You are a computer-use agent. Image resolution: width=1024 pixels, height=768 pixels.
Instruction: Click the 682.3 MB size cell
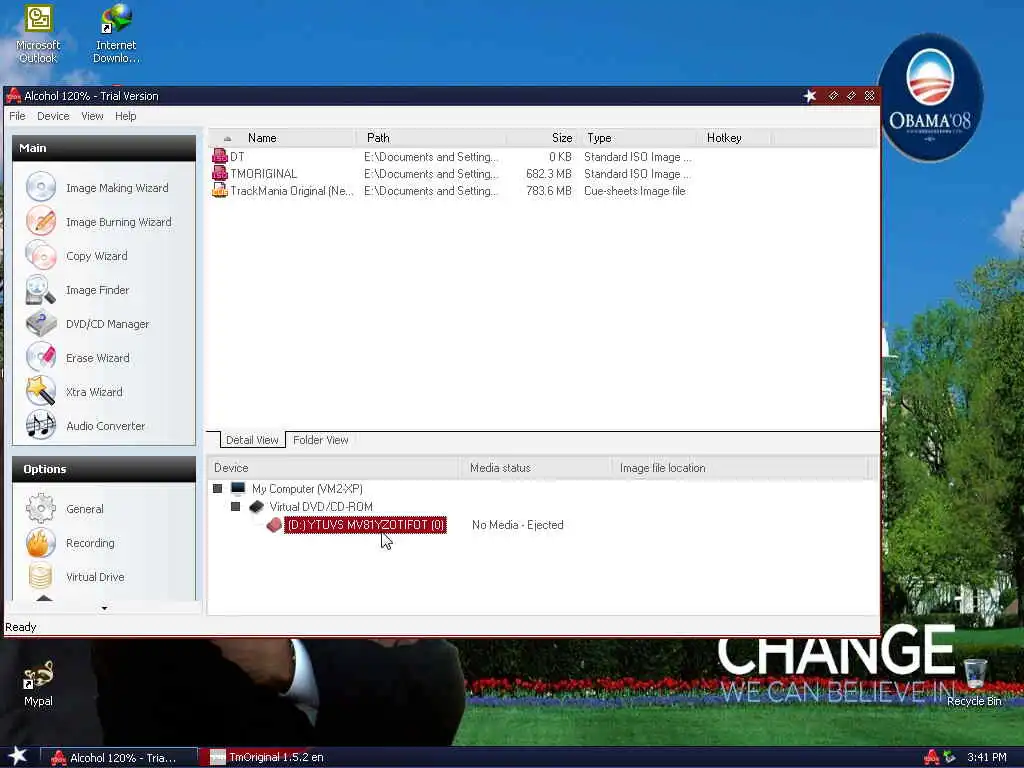point(549,174)
